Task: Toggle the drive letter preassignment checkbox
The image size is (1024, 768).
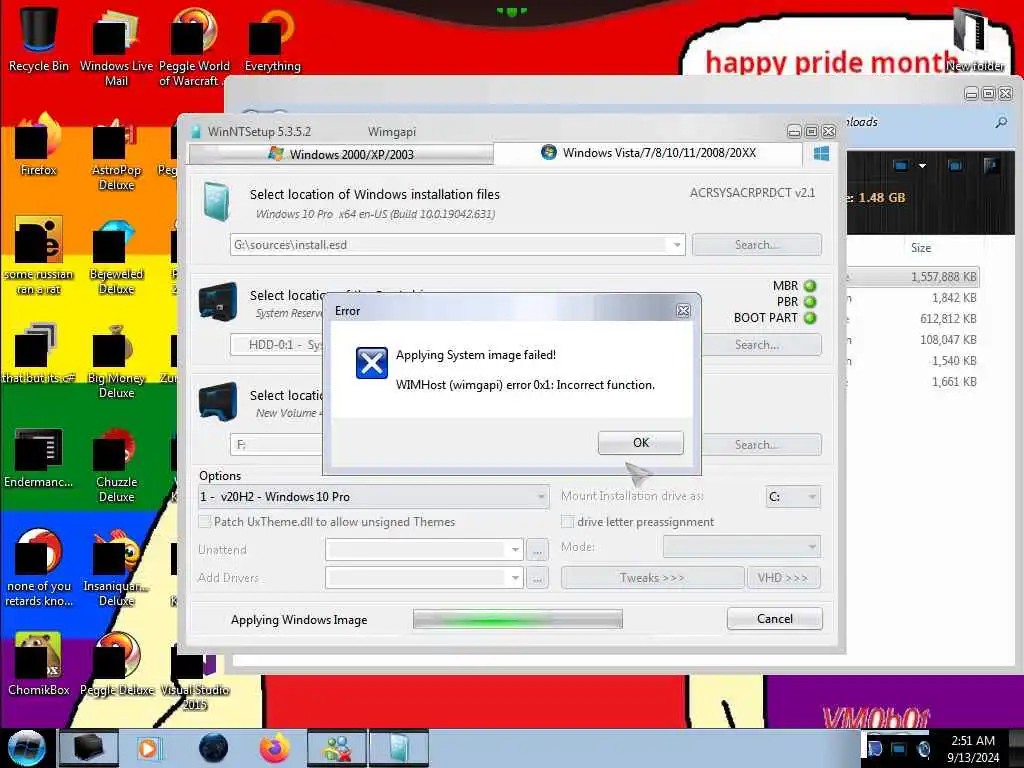Action: (x=568, y=522)
